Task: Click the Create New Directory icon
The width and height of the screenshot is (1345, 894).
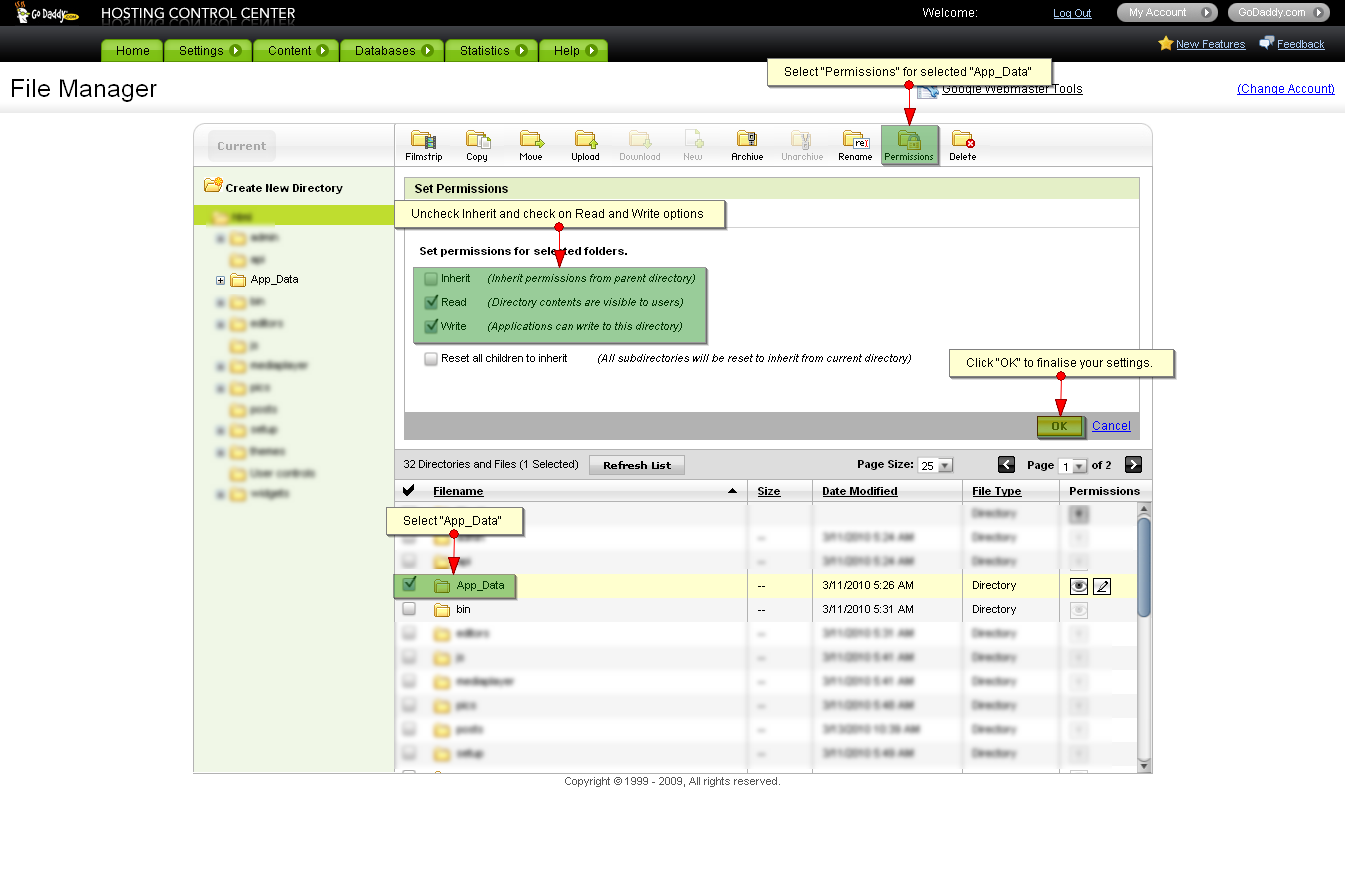Action: (x=213, y=186)
